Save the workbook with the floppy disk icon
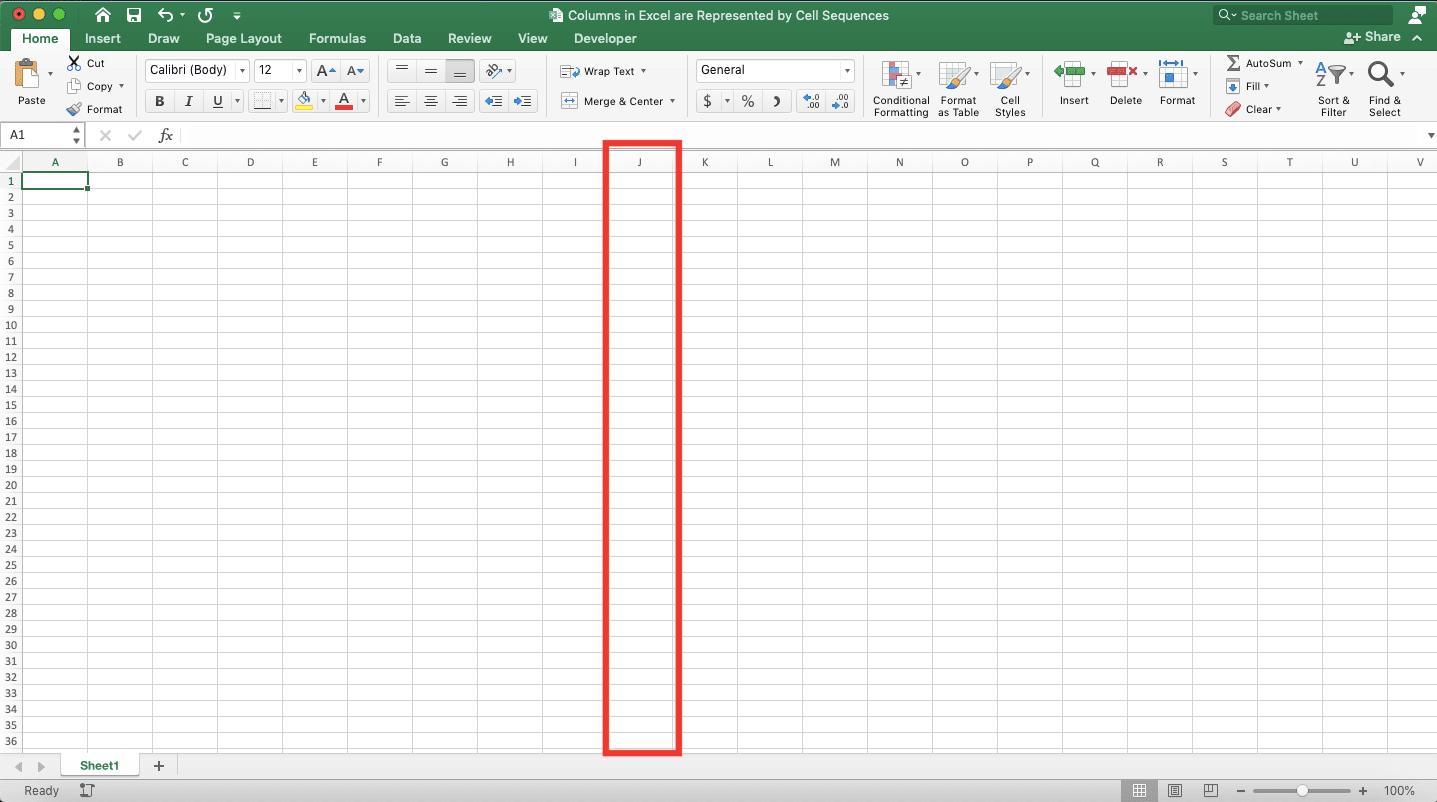Image resolution: width=1437 pixels, height=802 pixels. (x=134, y=15)
